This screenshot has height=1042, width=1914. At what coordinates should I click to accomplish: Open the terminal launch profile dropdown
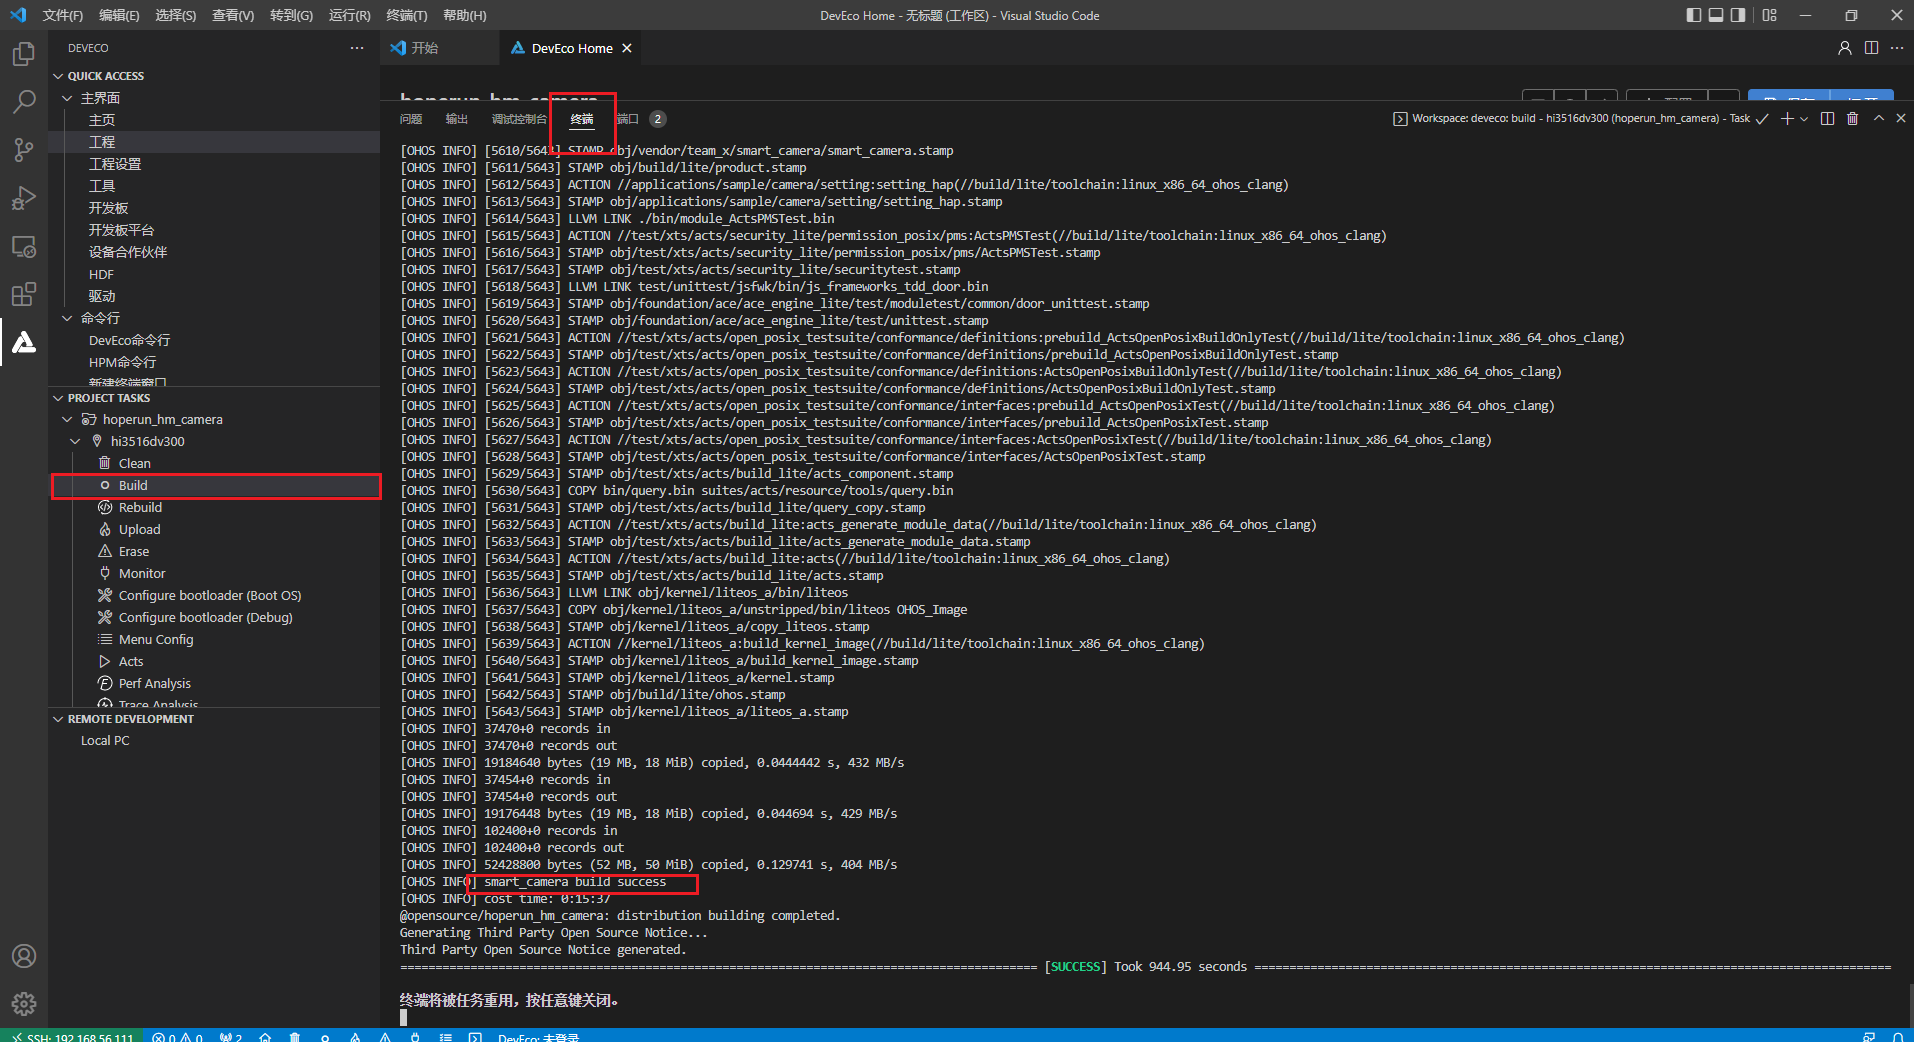pos(1804,118)
